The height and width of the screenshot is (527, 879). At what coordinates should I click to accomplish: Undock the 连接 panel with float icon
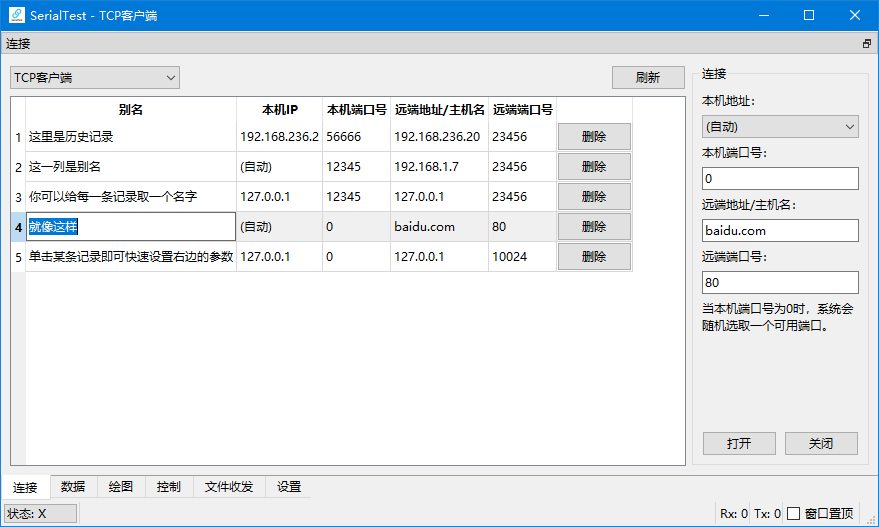[867, 44]
